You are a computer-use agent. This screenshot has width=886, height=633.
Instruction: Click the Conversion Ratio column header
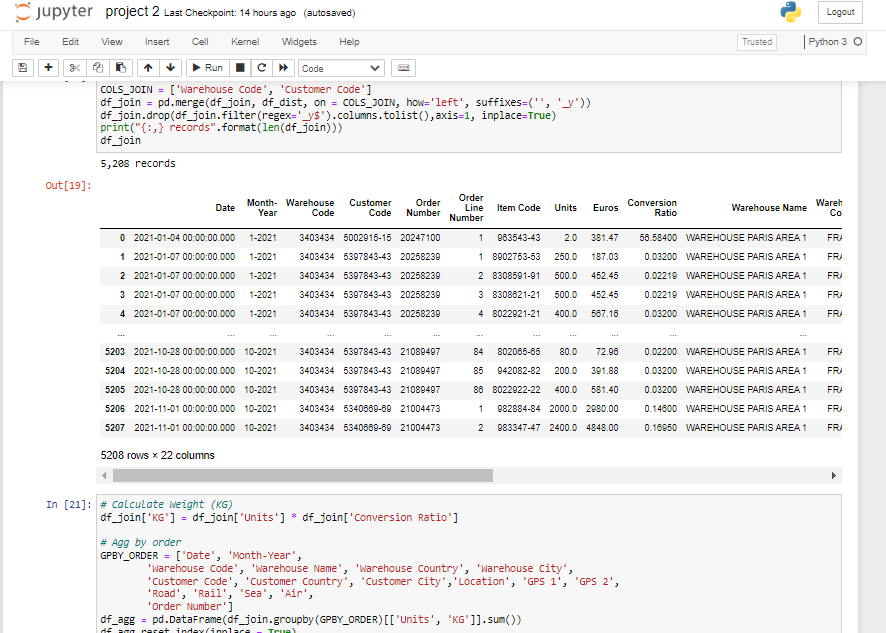(x=652, y=208)
